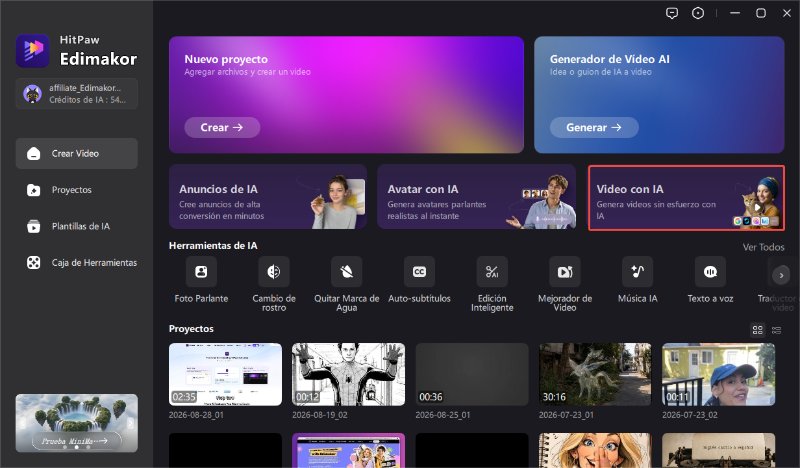Viewport: 800px width, 468px height.
Task: Switch projects to grid view
Action: click(758, 330)
